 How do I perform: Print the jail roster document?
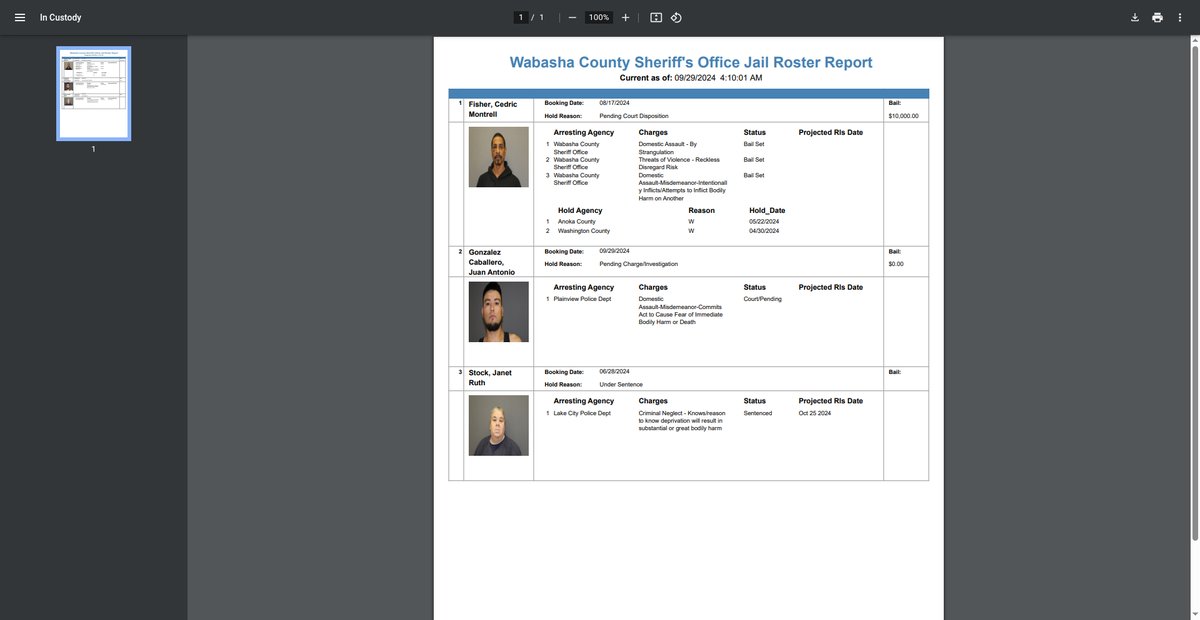coord(1157,17)
